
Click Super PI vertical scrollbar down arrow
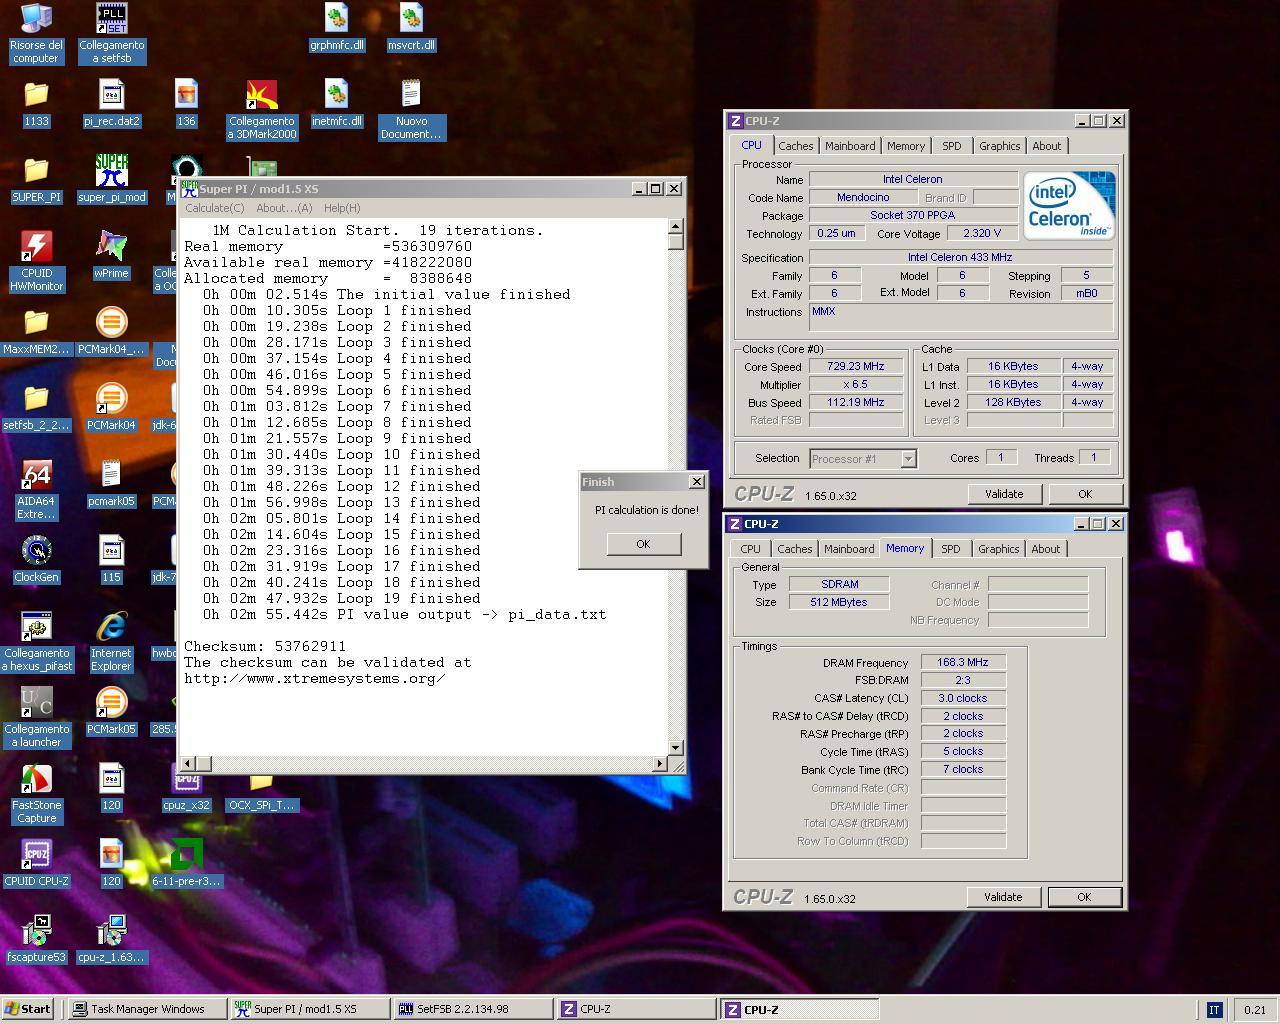point(676,748)
